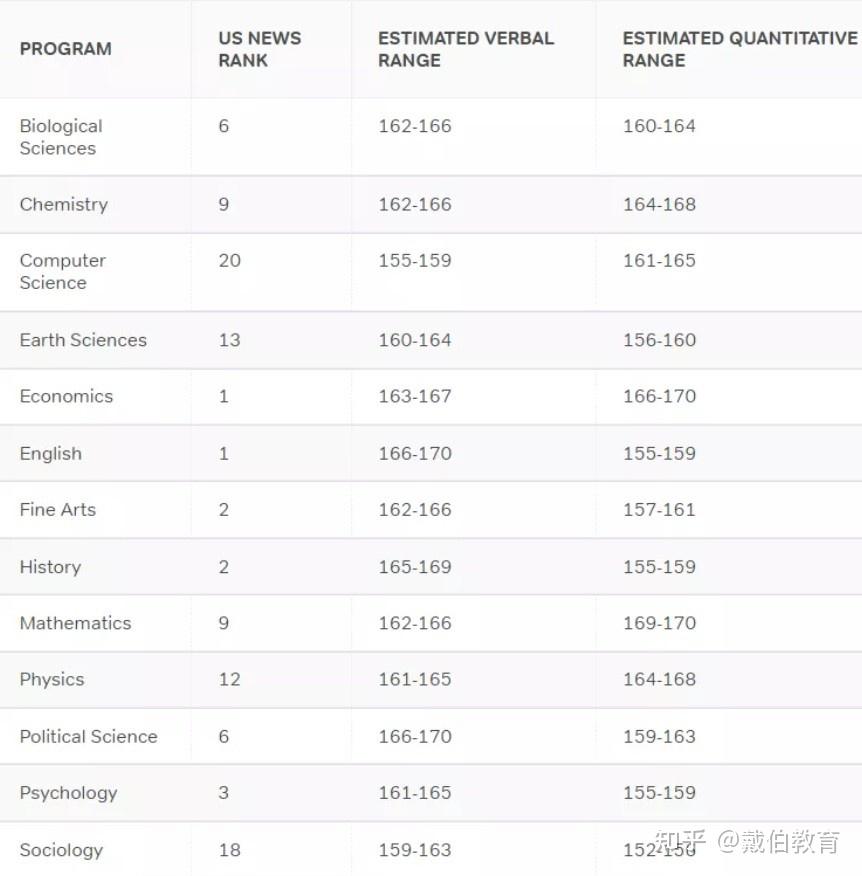Select the Earth Sciences row label

[x=83, y=340]
